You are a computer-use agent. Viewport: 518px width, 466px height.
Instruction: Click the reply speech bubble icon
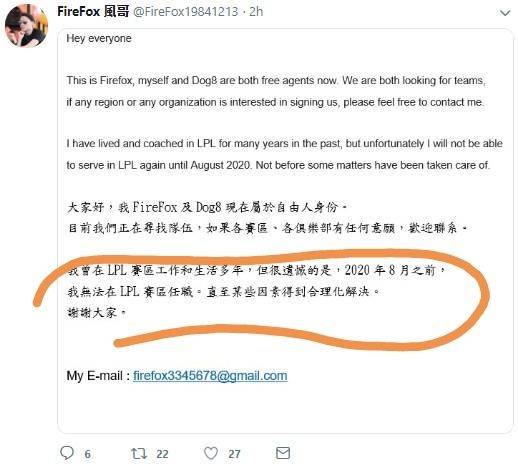(67, 453)
